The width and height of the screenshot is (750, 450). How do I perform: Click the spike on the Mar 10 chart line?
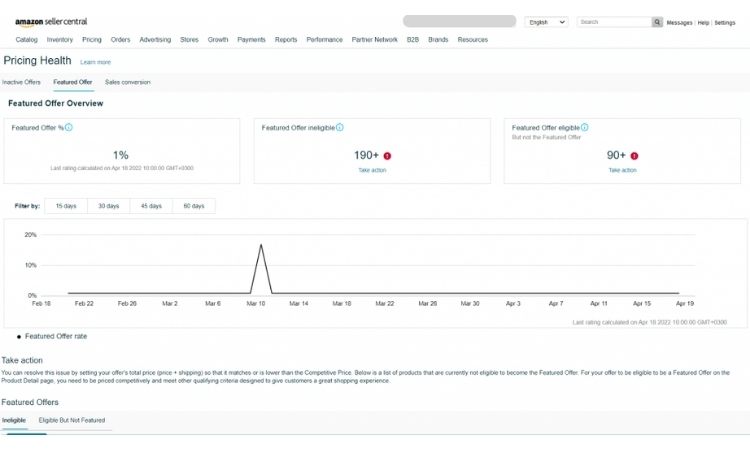(x=261, y=246)
